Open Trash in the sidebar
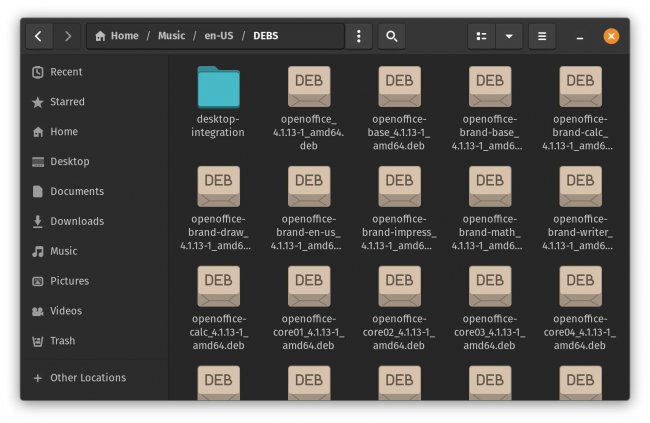Screen dimensions: 650x423 pos(95,340)
